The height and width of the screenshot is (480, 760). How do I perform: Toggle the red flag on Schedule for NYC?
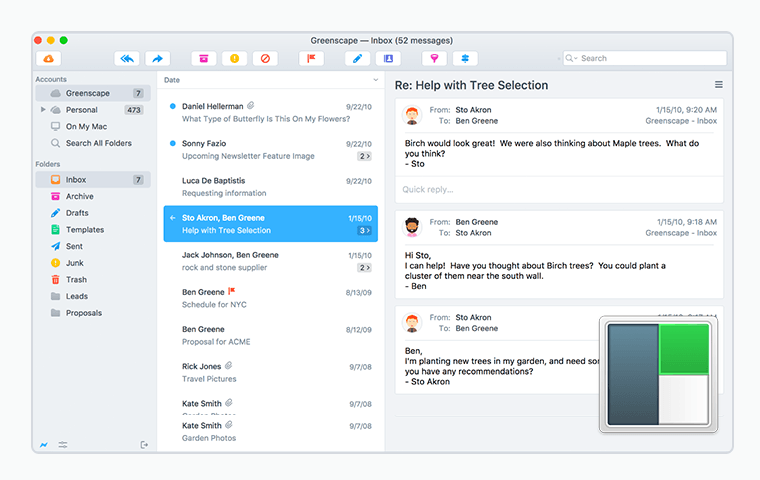tap(232, 291)
